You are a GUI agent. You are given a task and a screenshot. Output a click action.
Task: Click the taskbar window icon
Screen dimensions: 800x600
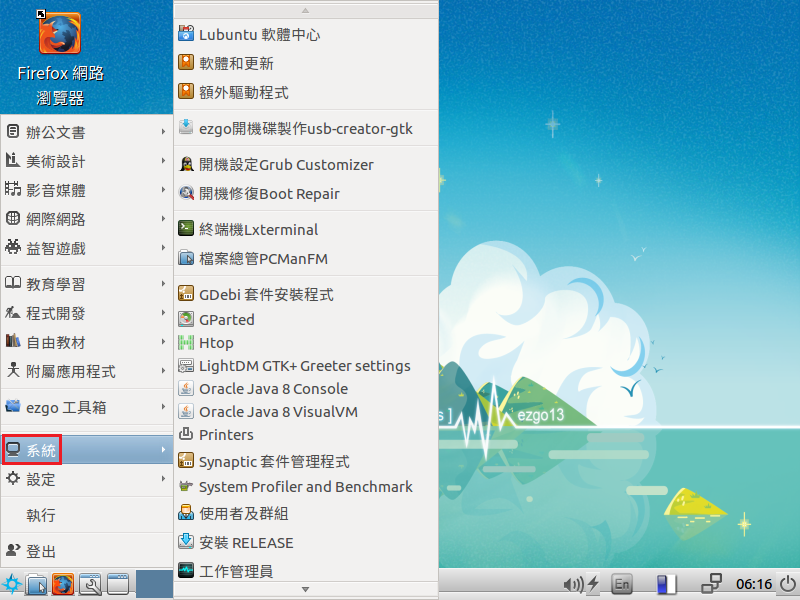118,584
